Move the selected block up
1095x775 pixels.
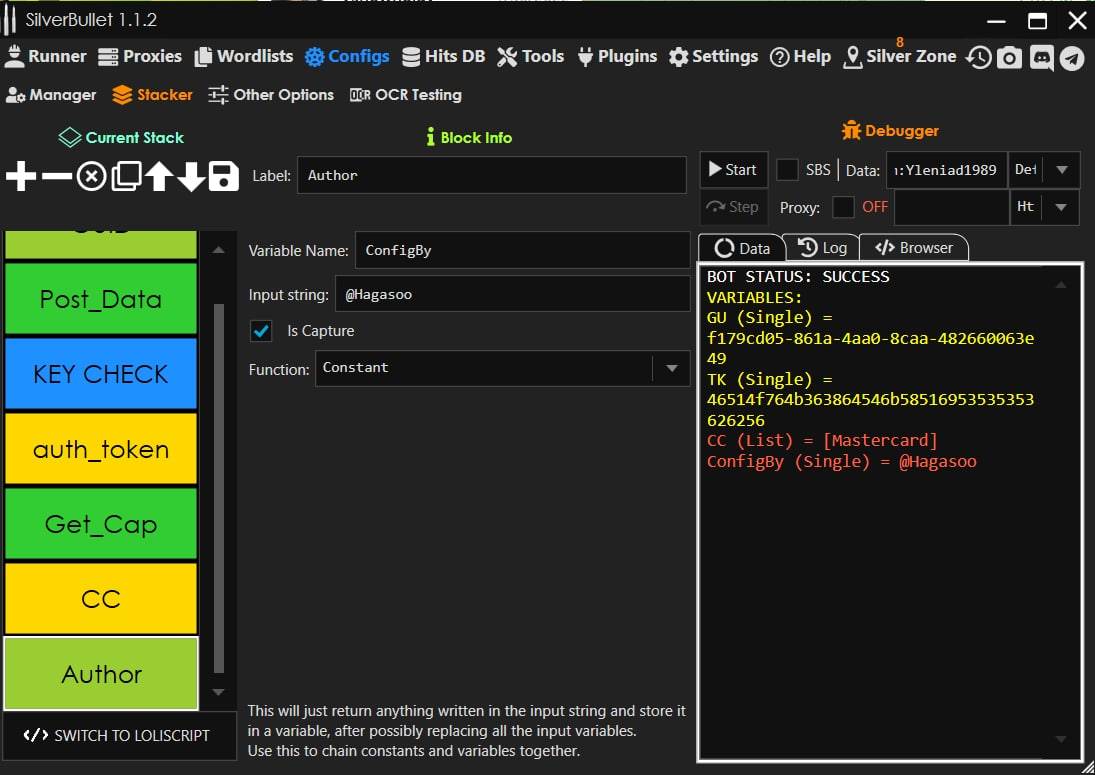point(159,177)
